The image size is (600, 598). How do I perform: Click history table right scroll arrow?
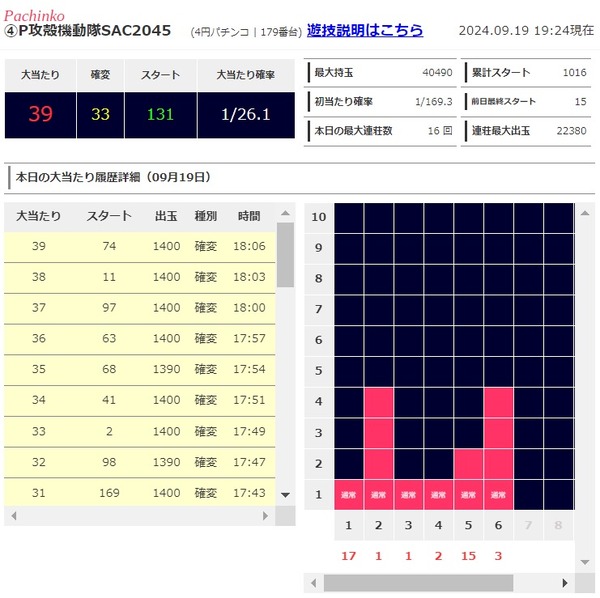click(265, 516)
